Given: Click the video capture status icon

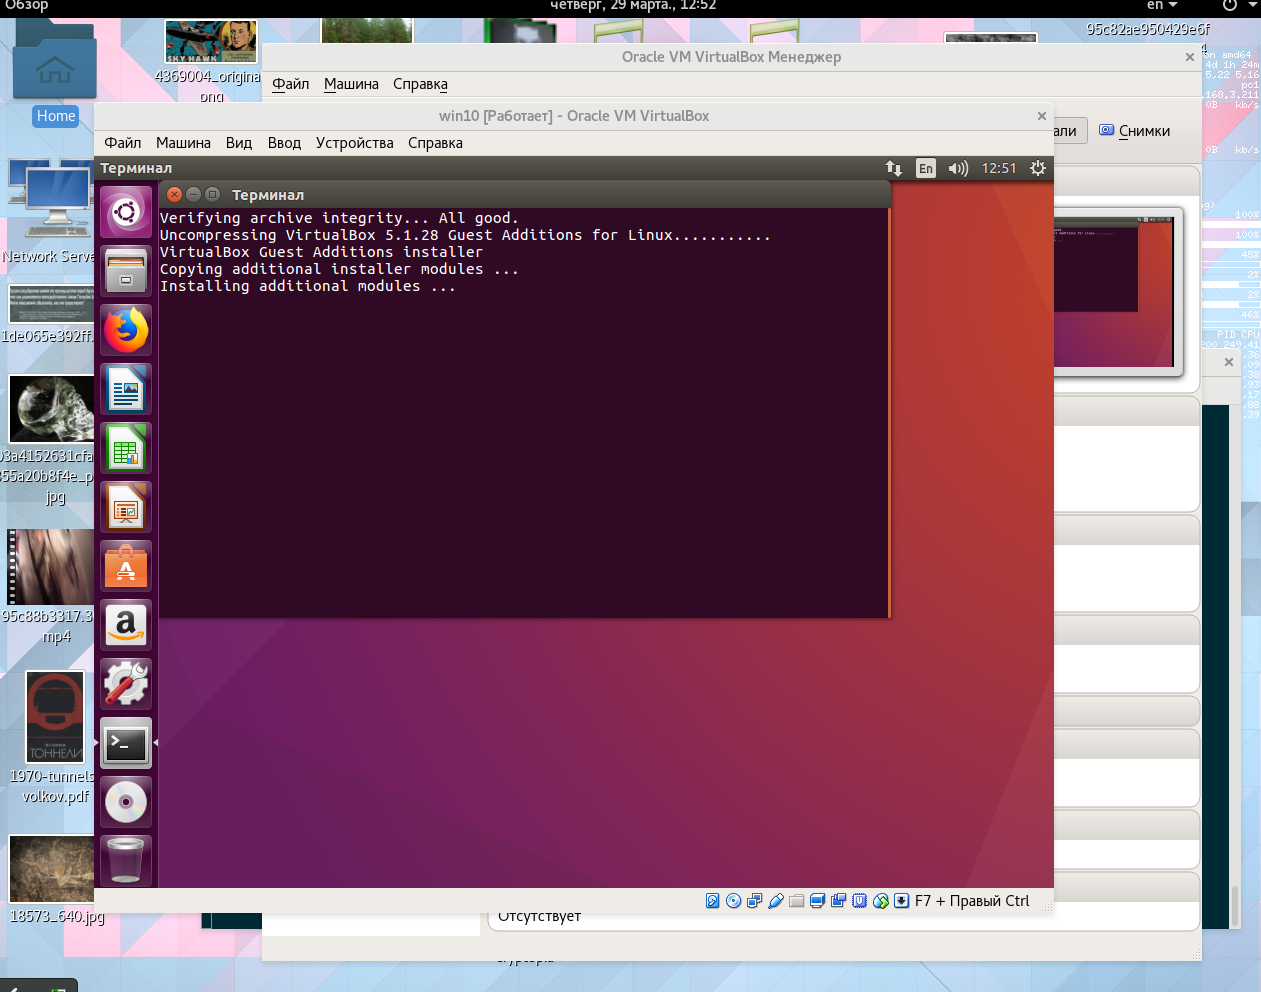Looking at the screenshot, I should [x=838, y=901].
